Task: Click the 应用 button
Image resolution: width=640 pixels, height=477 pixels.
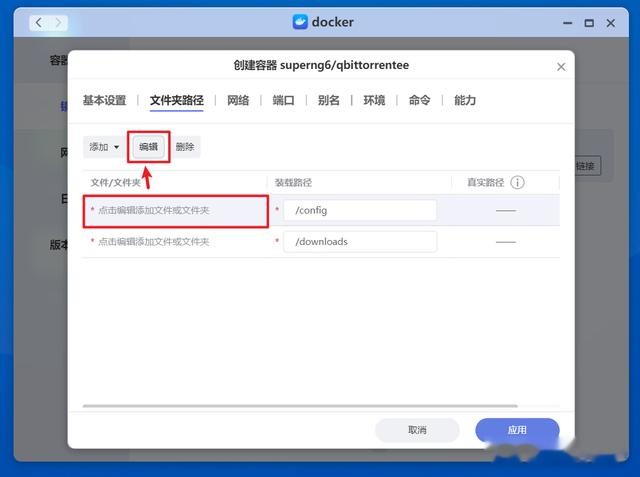Action: point(517,430)
